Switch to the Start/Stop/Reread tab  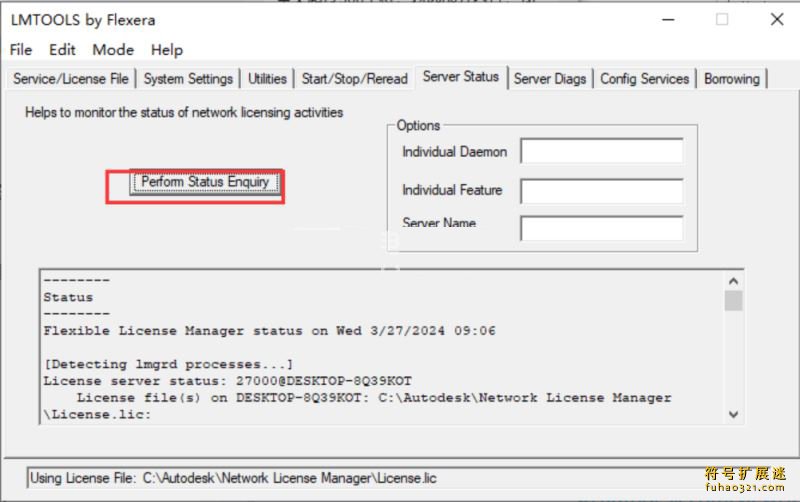(355, 79)
